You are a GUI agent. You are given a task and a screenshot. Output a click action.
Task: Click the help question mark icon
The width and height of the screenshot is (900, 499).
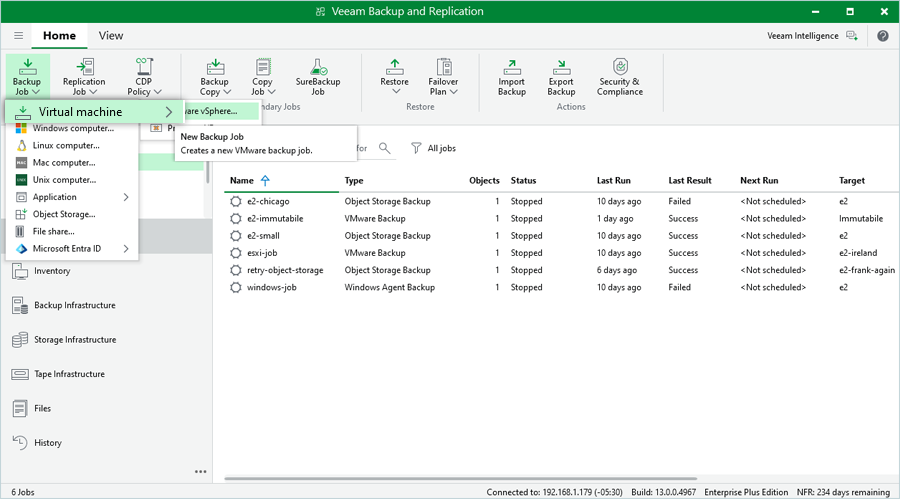(883, 35)
